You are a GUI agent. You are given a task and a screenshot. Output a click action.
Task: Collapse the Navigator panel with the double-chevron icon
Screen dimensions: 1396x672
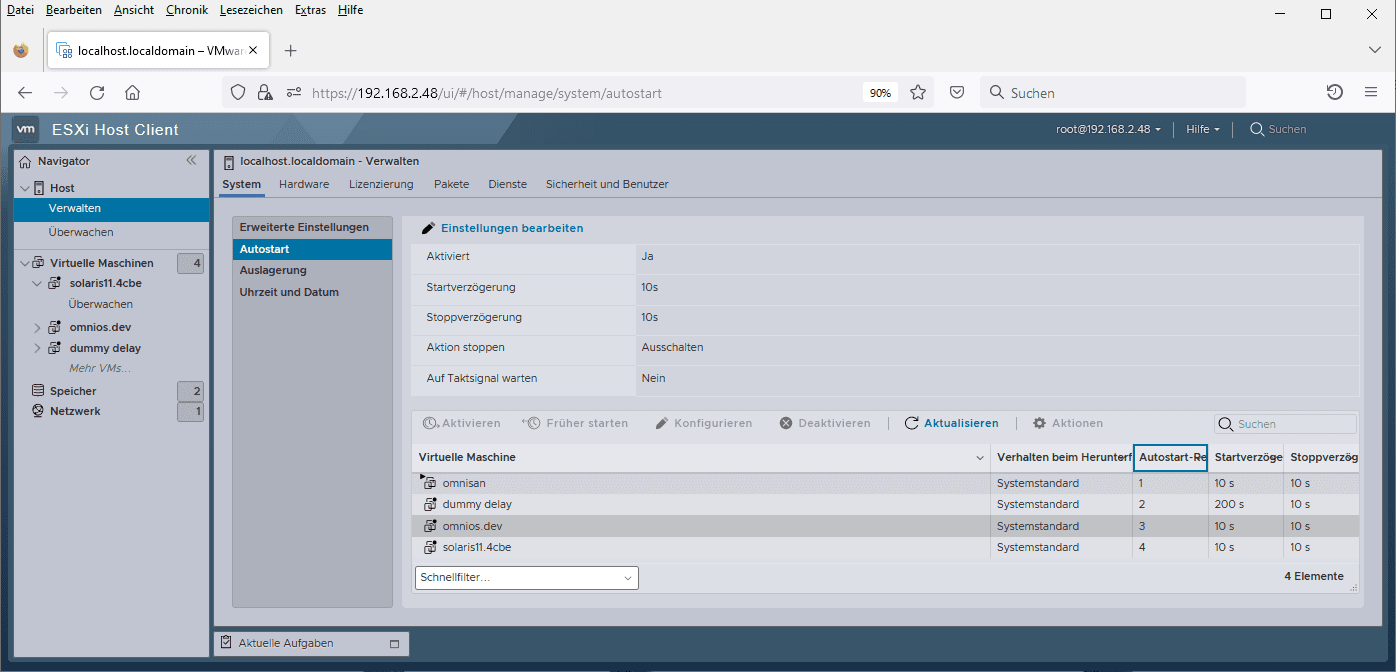pos(191,160)
